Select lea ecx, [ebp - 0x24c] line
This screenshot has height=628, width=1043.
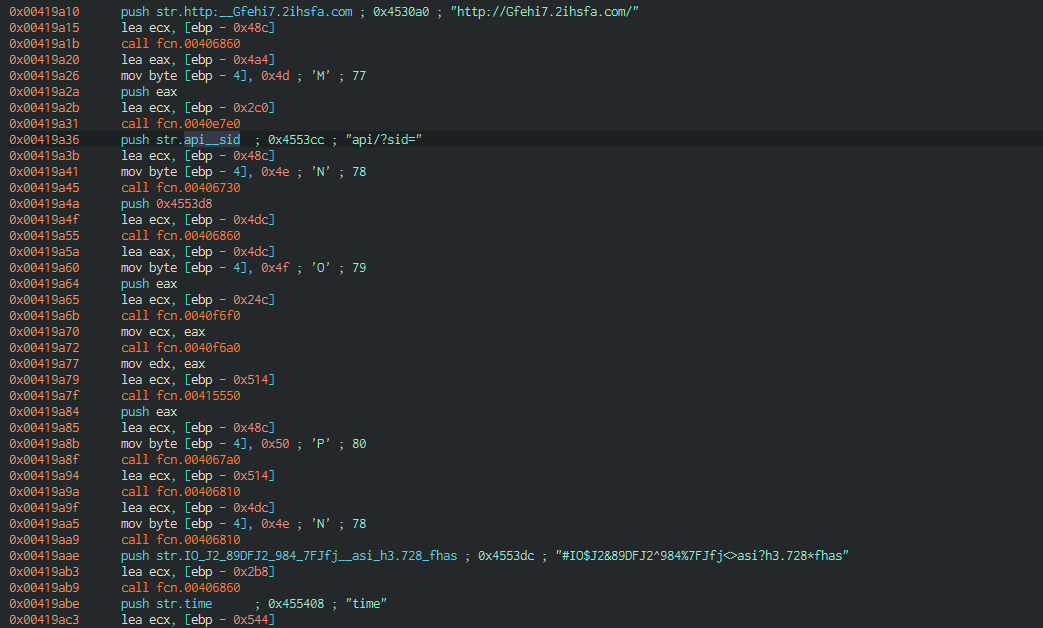(x=198, y=299)
